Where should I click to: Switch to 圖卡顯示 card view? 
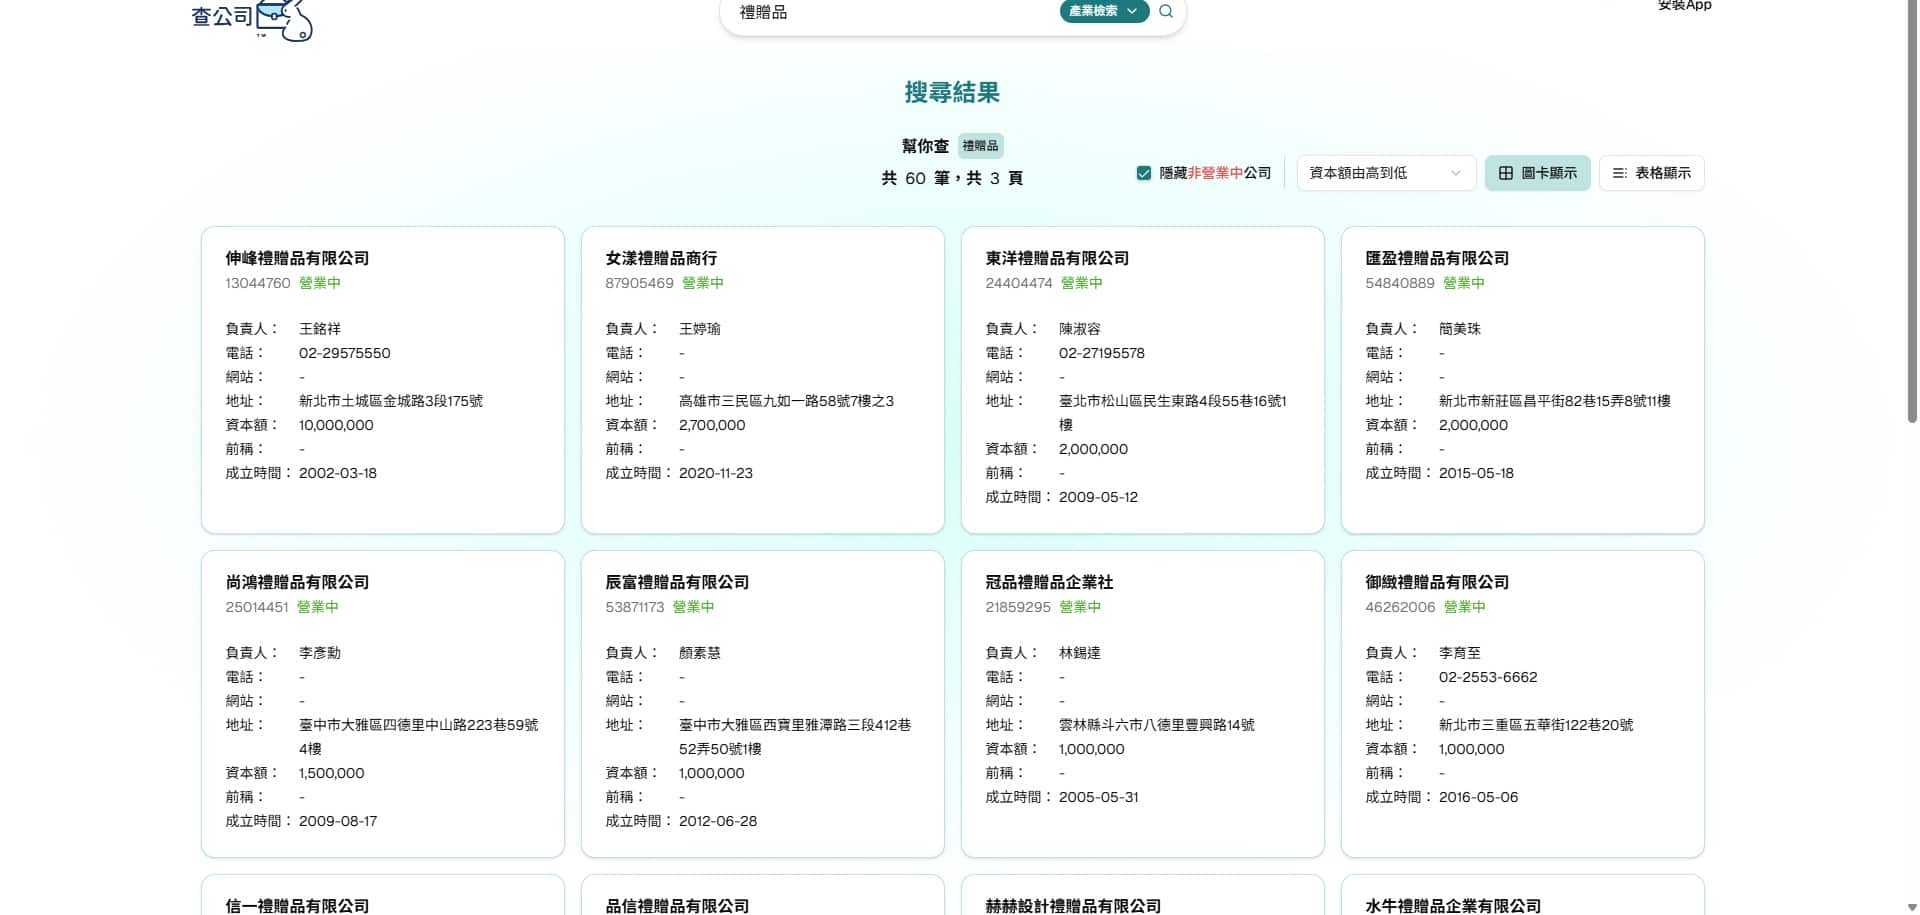[1537, 173]
